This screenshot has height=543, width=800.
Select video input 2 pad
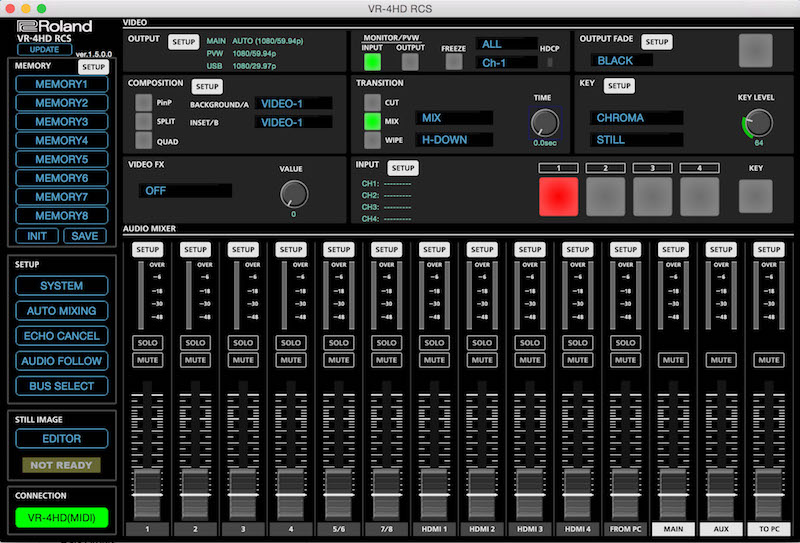(x=606, y=196)
